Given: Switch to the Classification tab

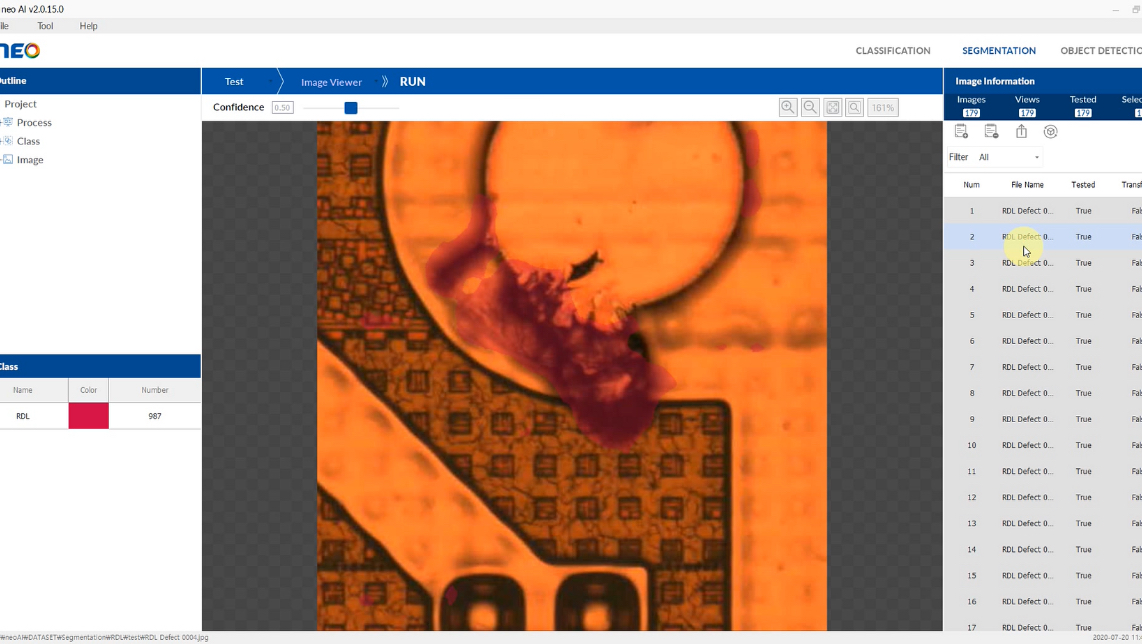Looking at the screenshot, I should [892, 51].
